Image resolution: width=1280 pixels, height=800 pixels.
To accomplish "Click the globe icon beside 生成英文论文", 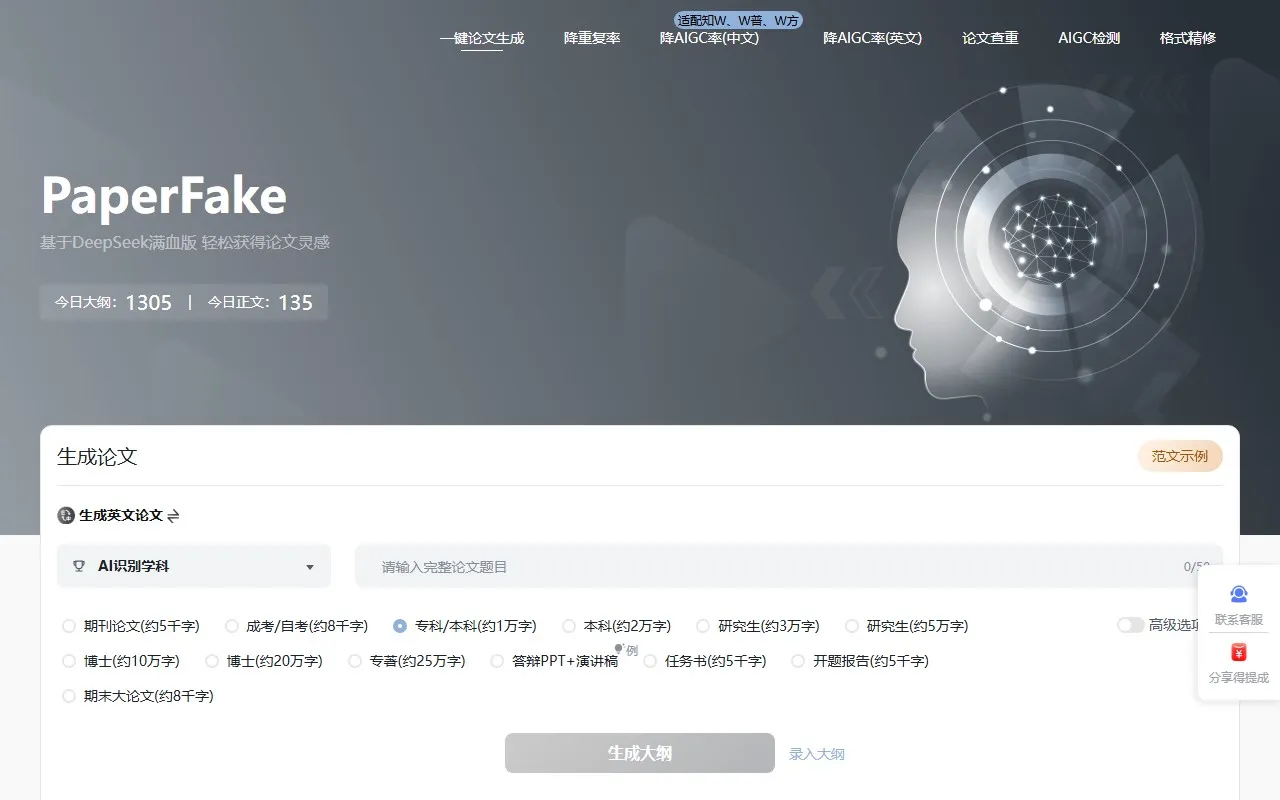I will [66, 516].
